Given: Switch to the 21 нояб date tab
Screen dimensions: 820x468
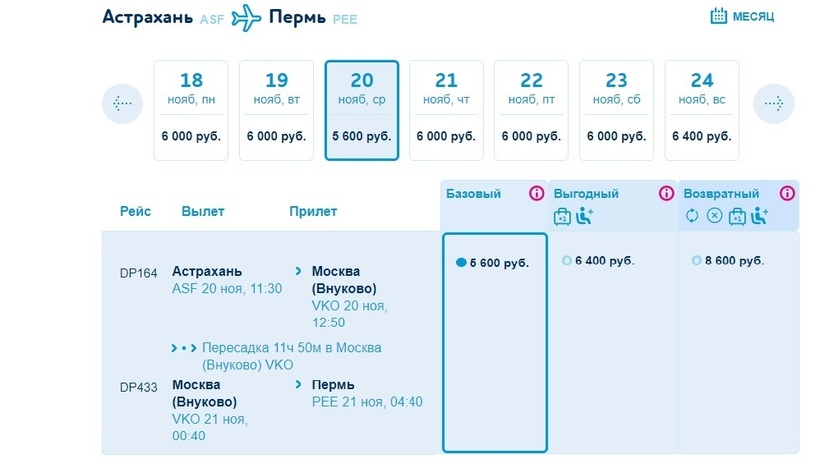Looking at the screenshot, I should click(x=446, y=110).
